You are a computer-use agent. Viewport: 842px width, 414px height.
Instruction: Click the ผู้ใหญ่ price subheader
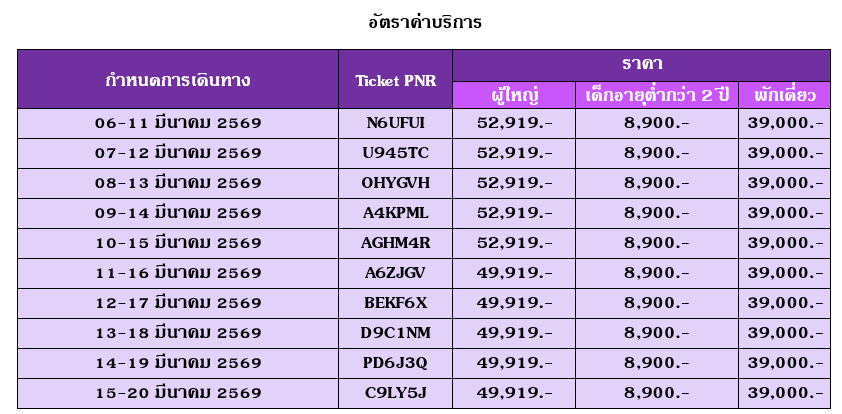pyautogui.click(x=514, y=96)
